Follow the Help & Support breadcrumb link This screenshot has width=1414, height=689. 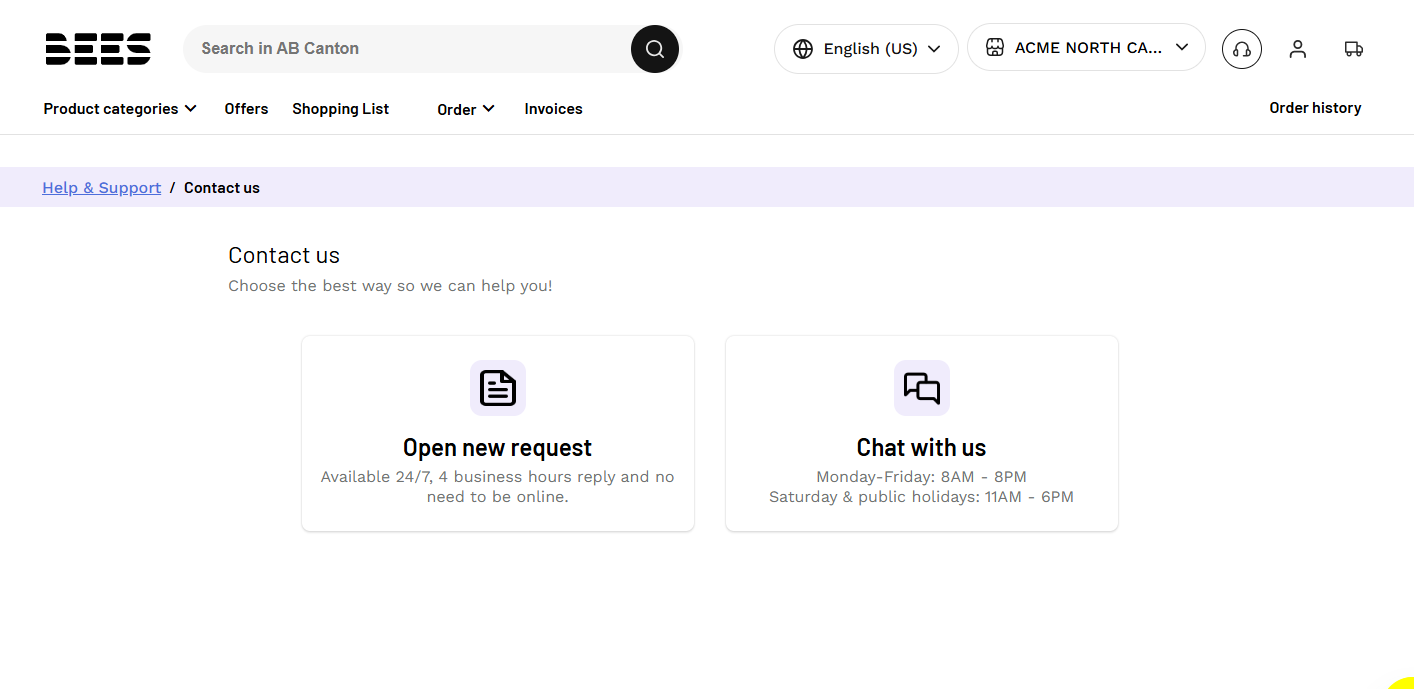pos(102,188)
